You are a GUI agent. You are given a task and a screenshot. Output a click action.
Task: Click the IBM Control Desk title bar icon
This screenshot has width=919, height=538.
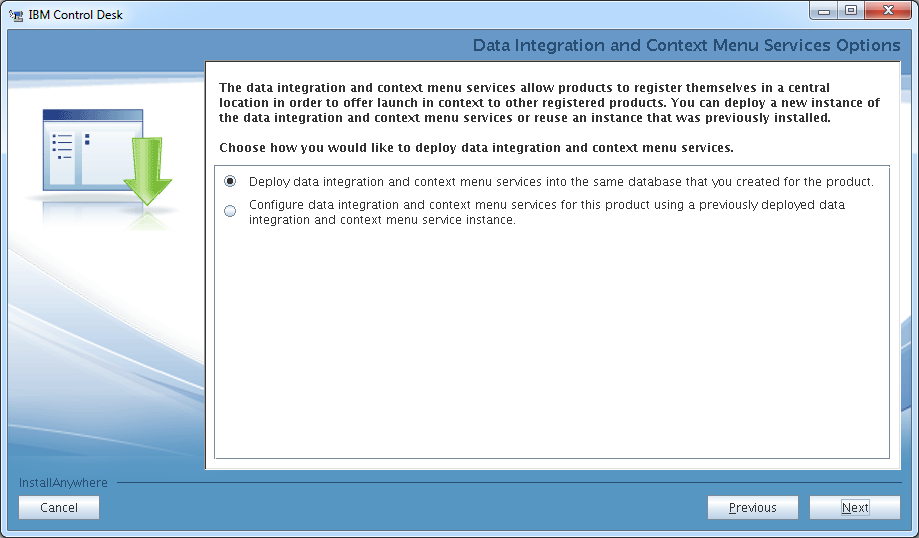point(16,15)
